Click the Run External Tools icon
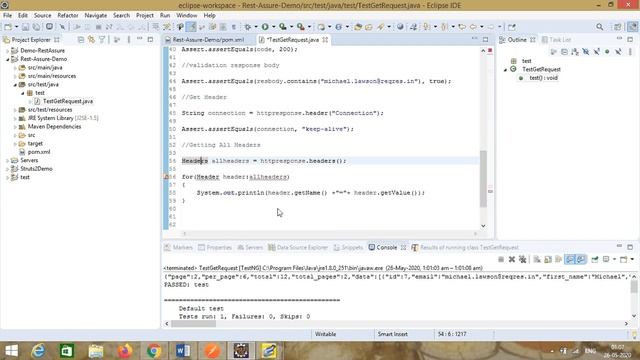 click(x=301, y=27)
